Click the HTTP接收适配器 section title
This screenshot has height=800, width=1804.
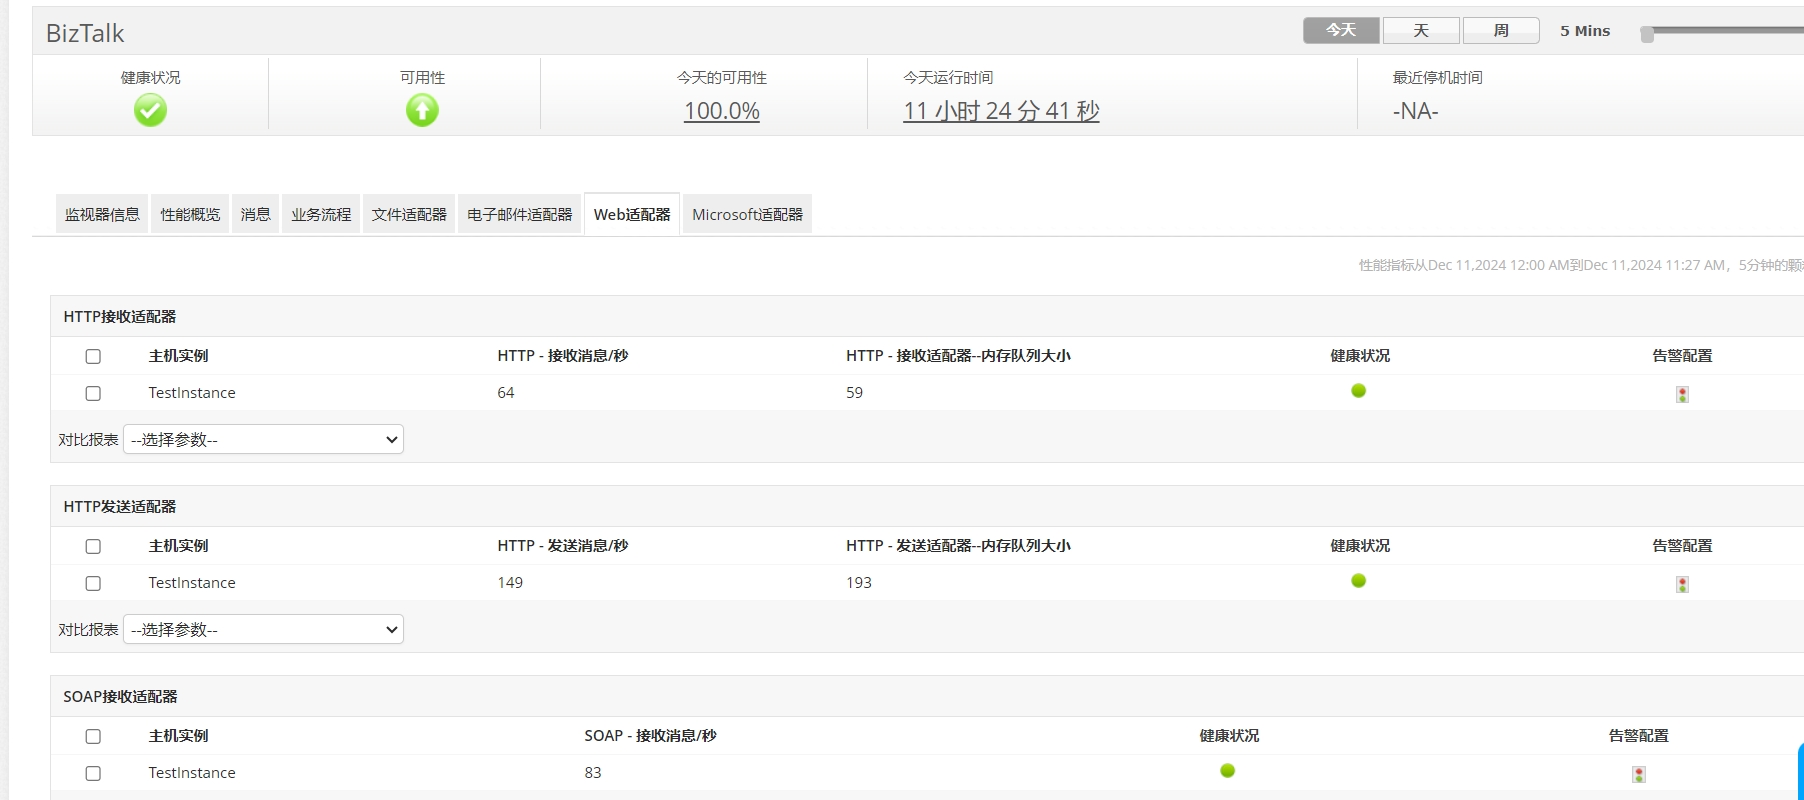click(120, 317)
